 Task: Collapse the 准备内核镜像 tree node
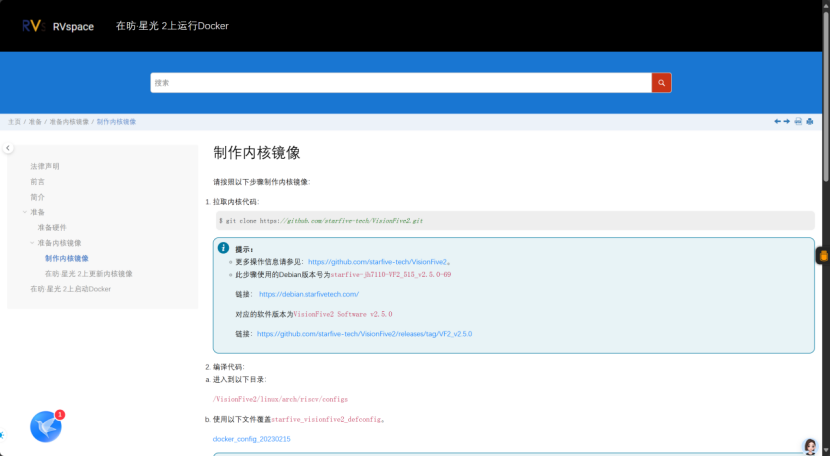[x=33, y=243]
